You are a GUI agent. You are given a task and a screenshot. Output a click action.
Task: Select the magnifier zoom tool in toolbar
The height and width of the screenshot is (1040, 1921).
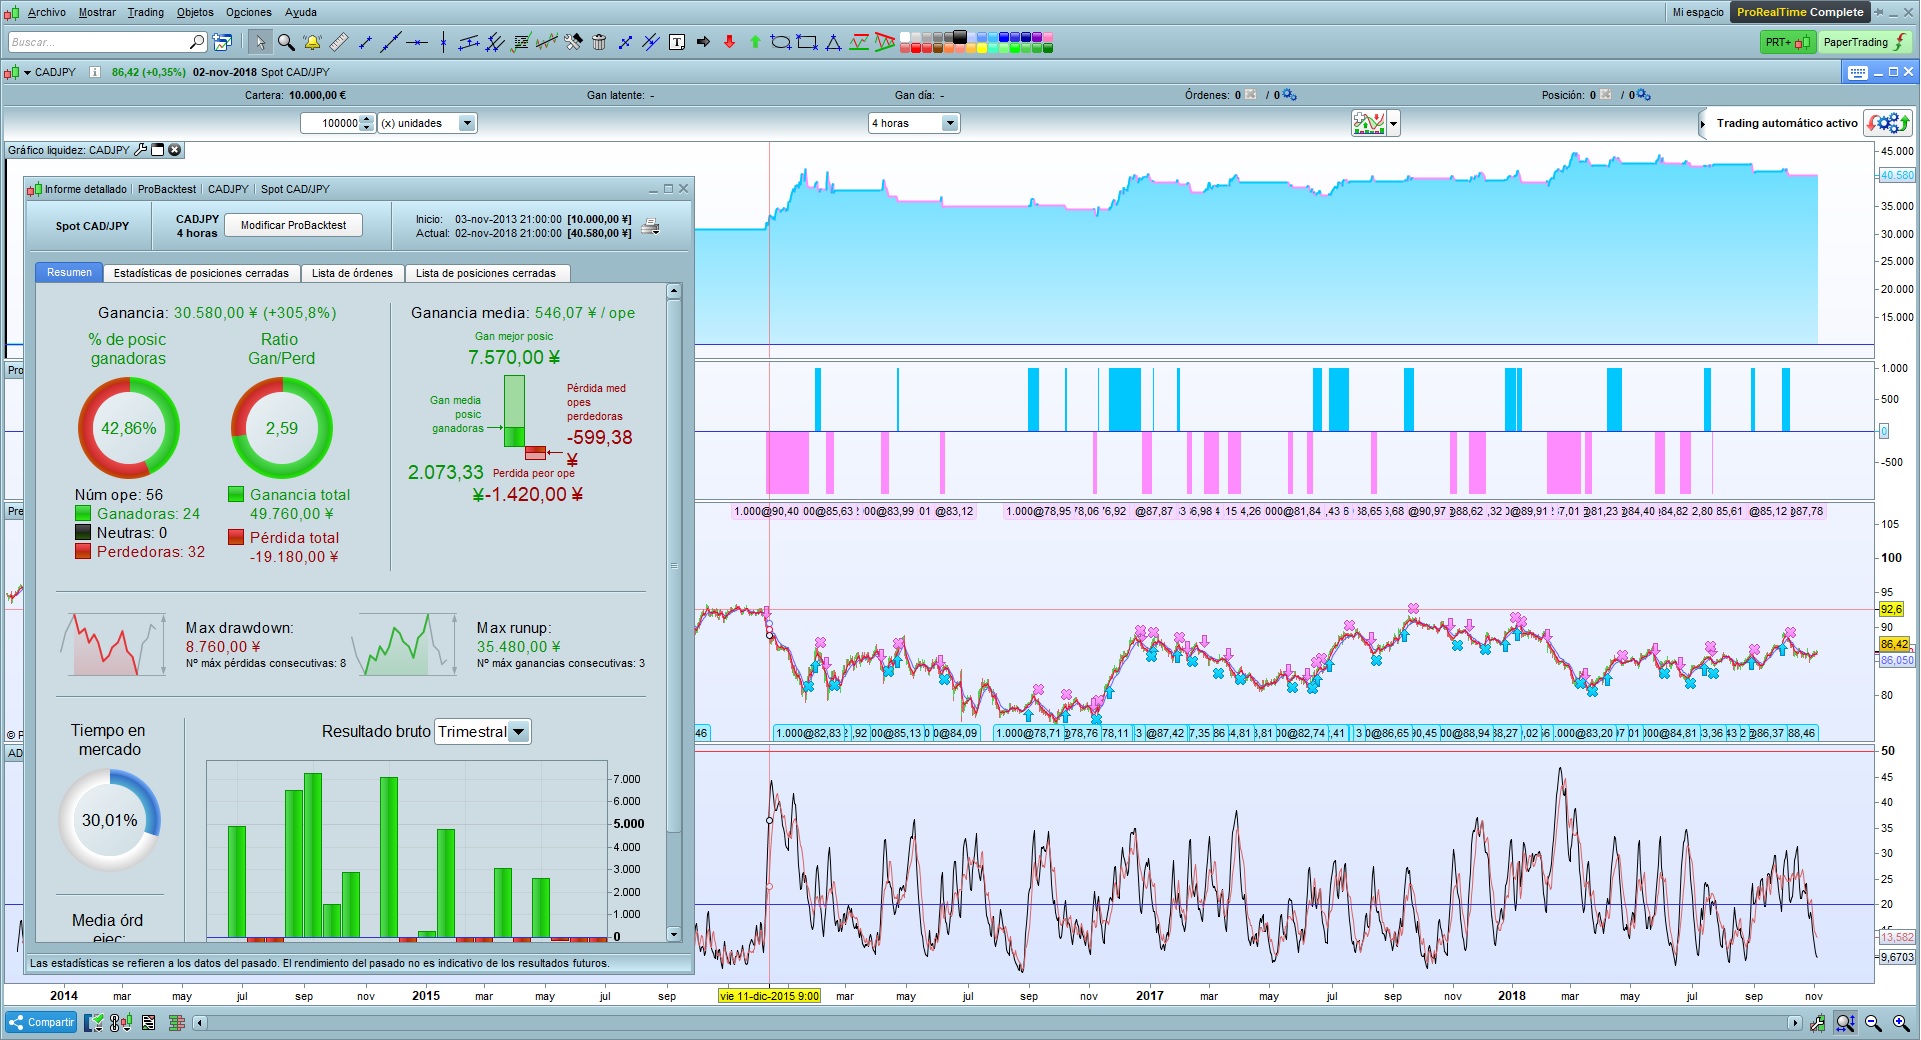(286, 42)
